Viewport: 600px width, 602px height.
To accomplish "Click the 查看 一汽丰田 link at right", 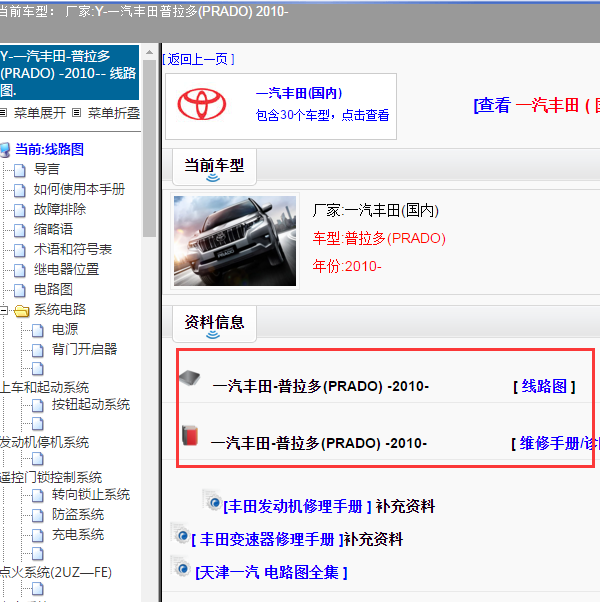I will pyautogui.click(x=537, y=105).
